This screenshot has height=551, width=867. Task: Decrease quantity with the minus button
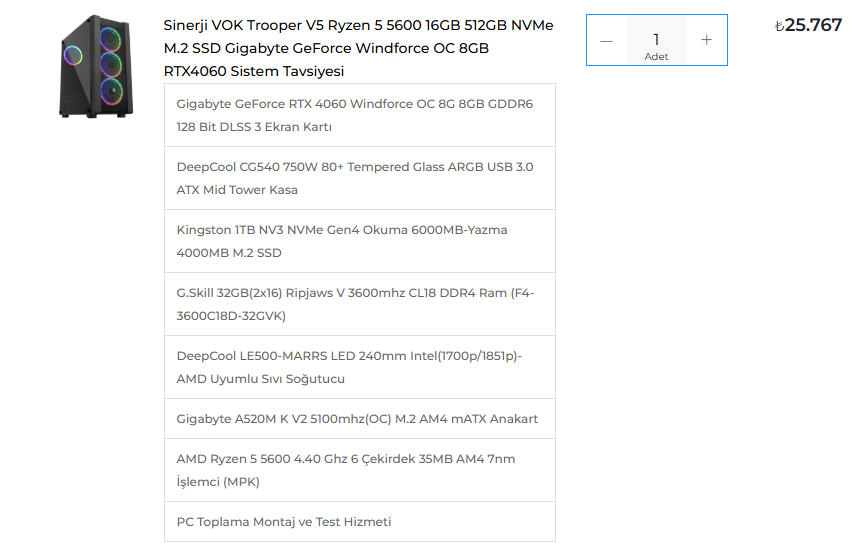click(x=607, y=40)
